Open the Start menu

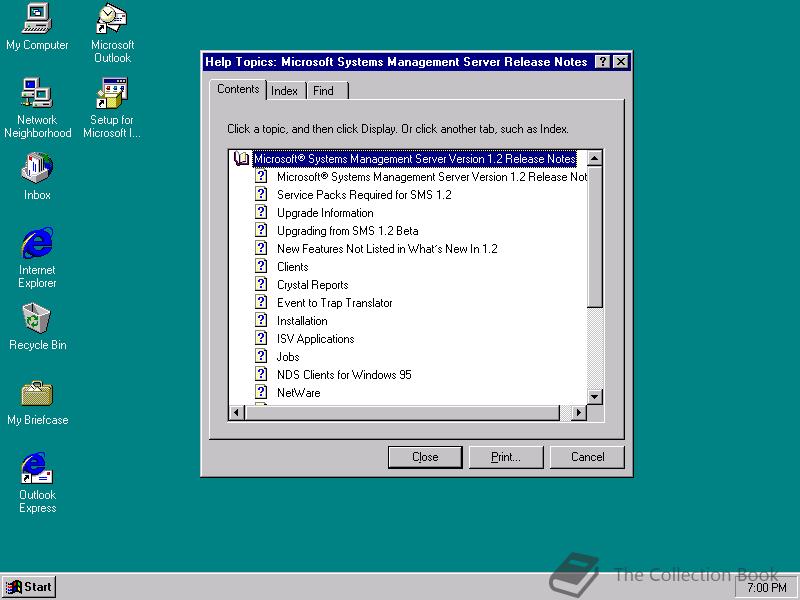[x=29, y=587]
